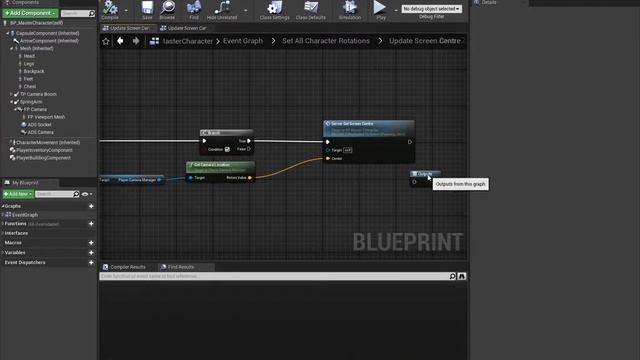Add a new event dispatcher with plus icon
Viewport: 640px width, 360px height.
91,262
